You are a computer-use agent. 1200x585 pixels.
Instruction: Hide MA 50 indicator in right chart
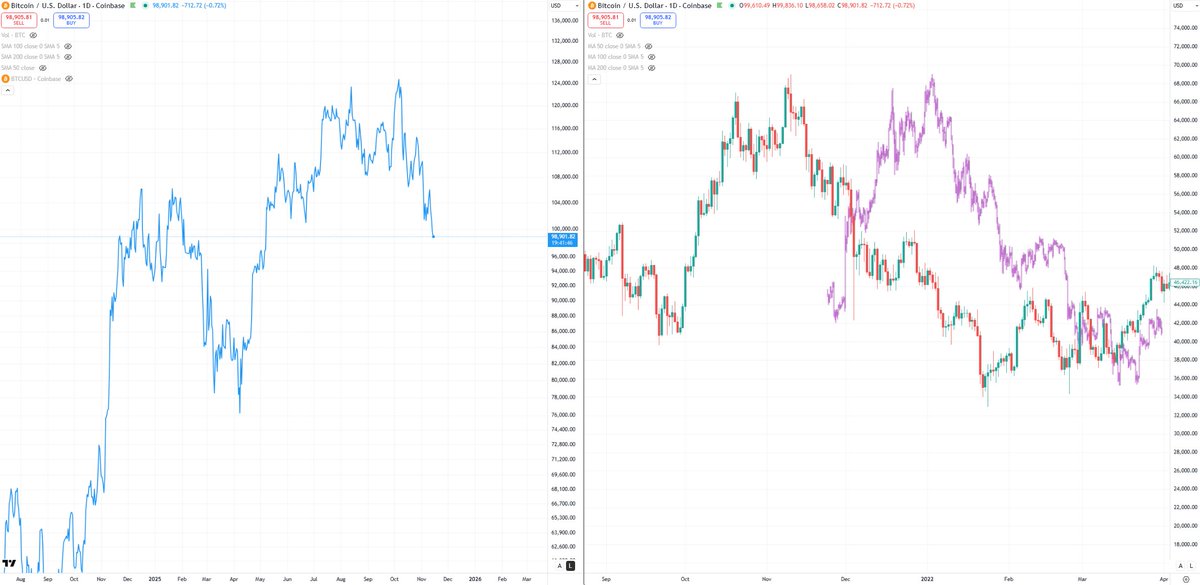click(x=649, y=46)
